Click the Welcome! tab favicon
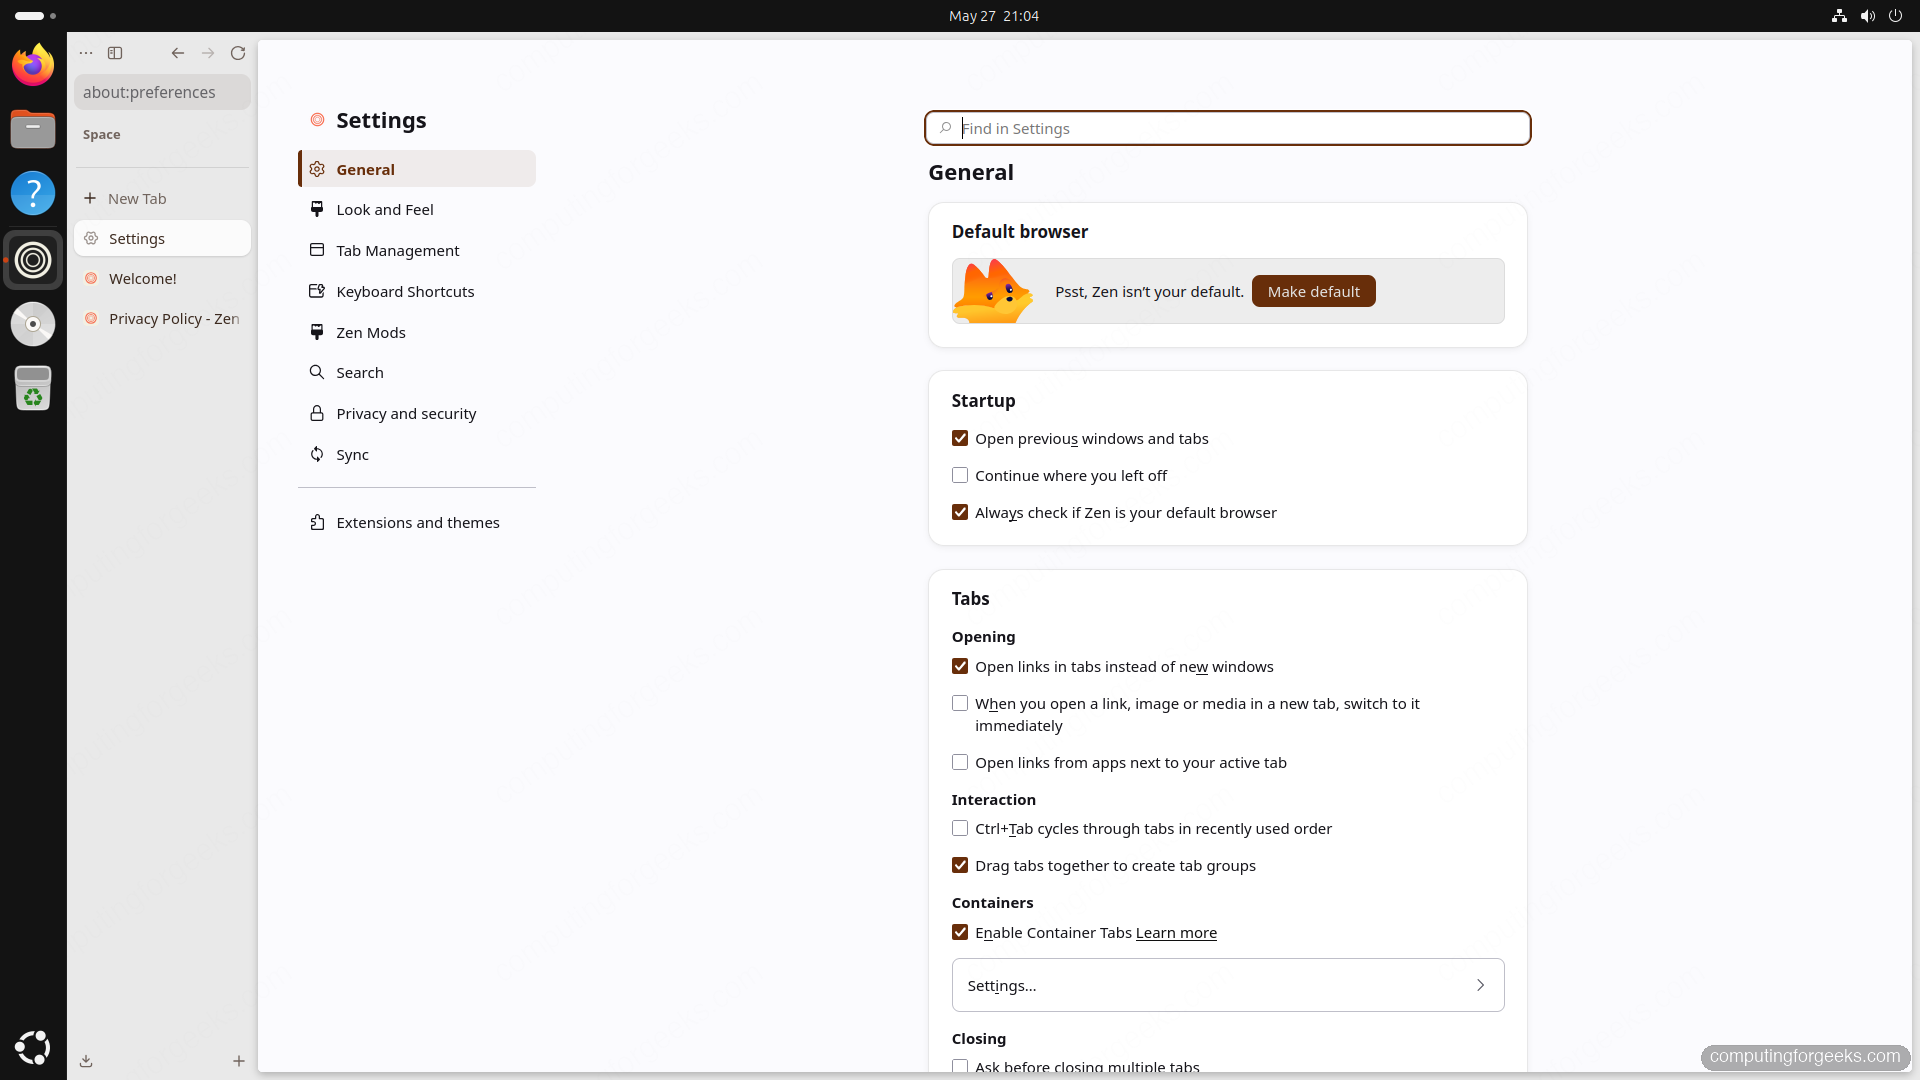The width and height of the screenshot is (1920, 1080). [x=91, y=278]
